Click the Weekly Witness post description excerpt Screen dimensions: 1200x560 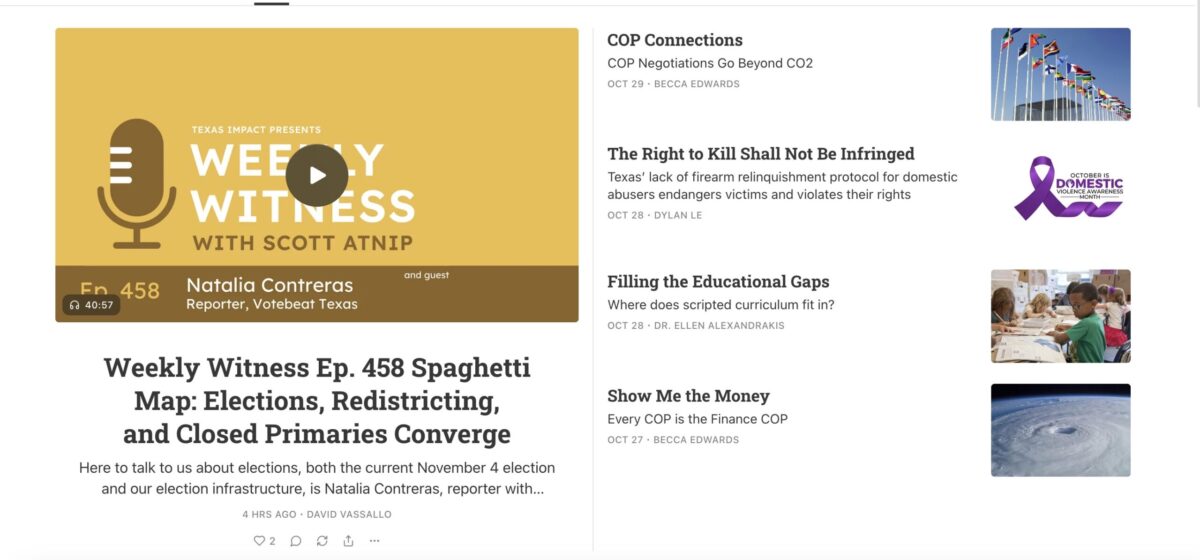tap(317, 478)
